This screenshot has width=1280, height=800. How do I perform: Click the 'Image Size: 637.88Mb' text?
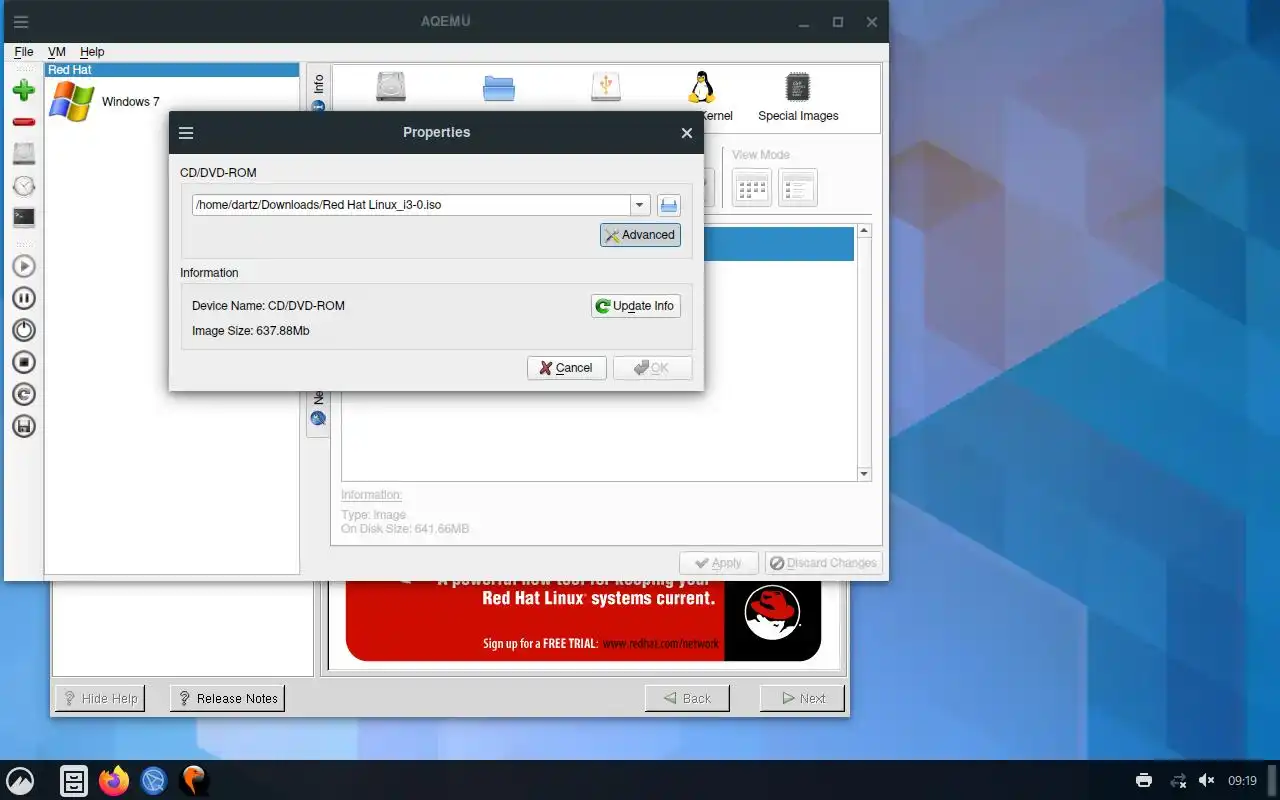tap(251, 331)
